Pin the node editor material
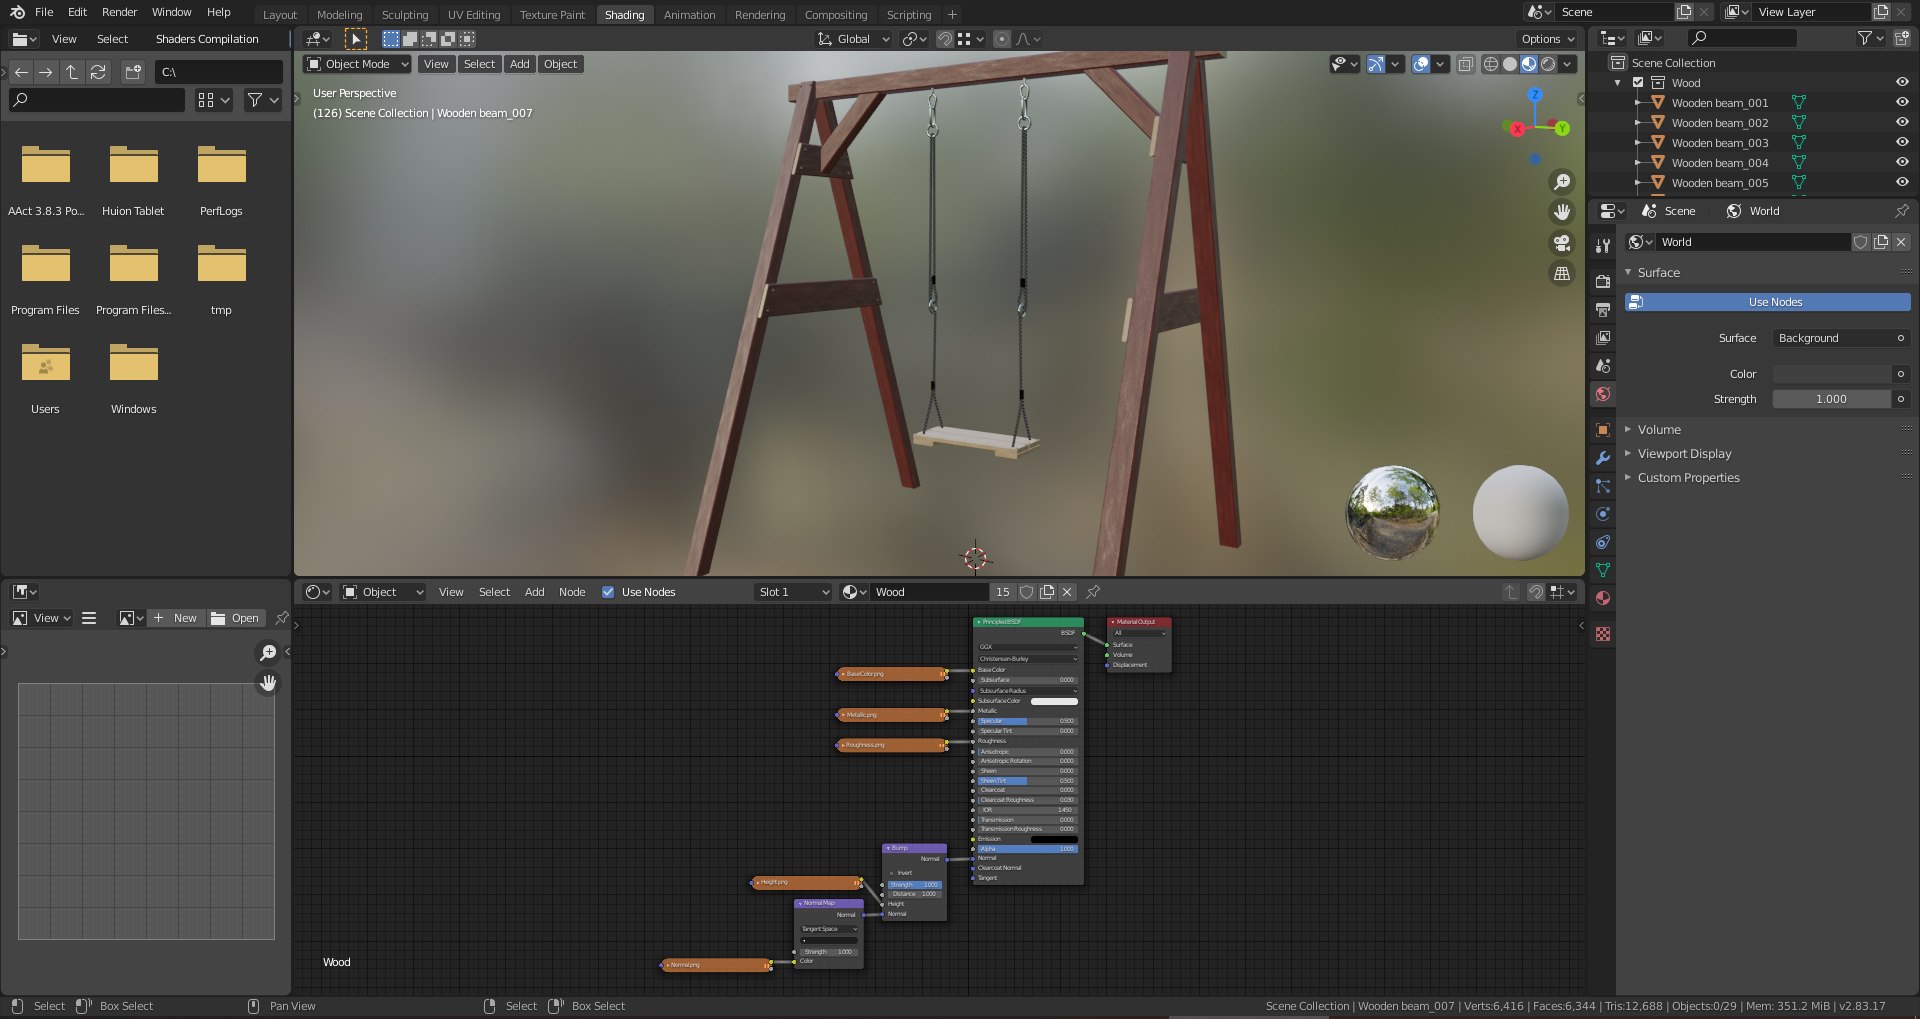The width and height of the screenshot is (1920, 1019). pyautogui.click(x=1093, y=592)
